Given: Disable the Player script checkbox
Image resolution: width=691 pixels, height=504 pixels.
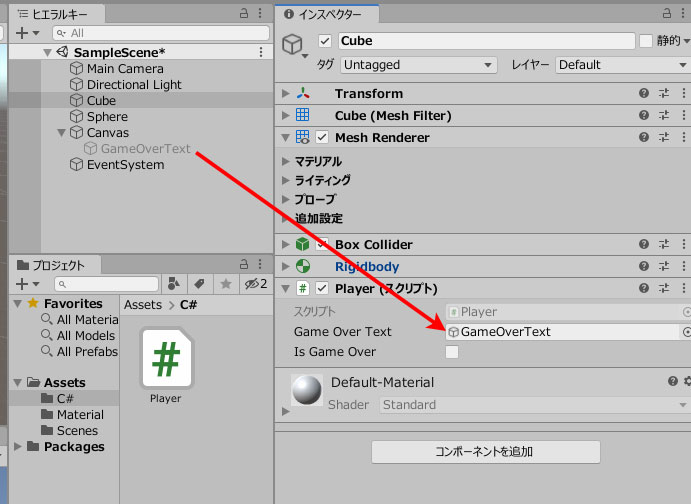Looking at the screenshot, I should tap(322, 289).
